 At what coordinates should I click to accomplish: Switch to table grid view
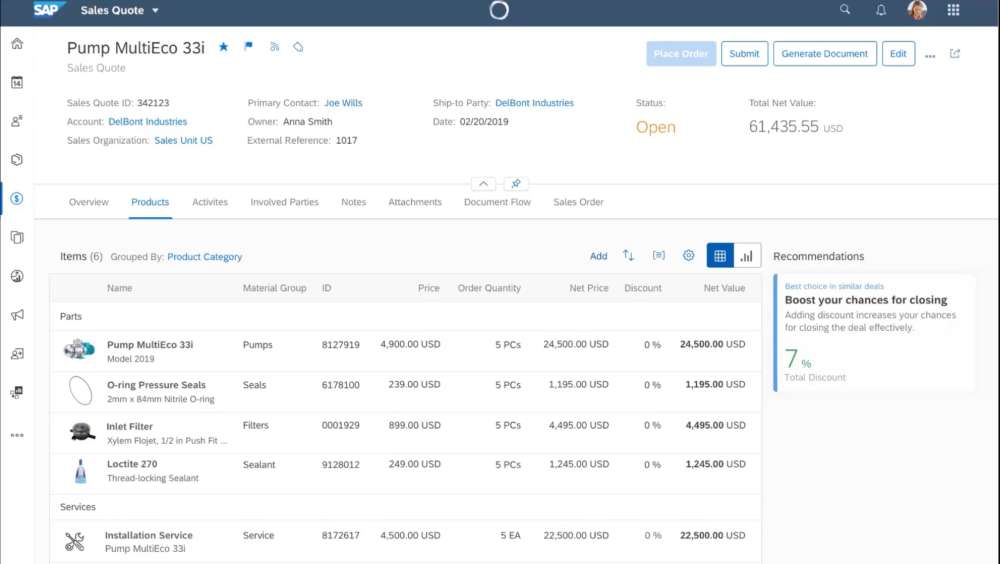point(720,256)
